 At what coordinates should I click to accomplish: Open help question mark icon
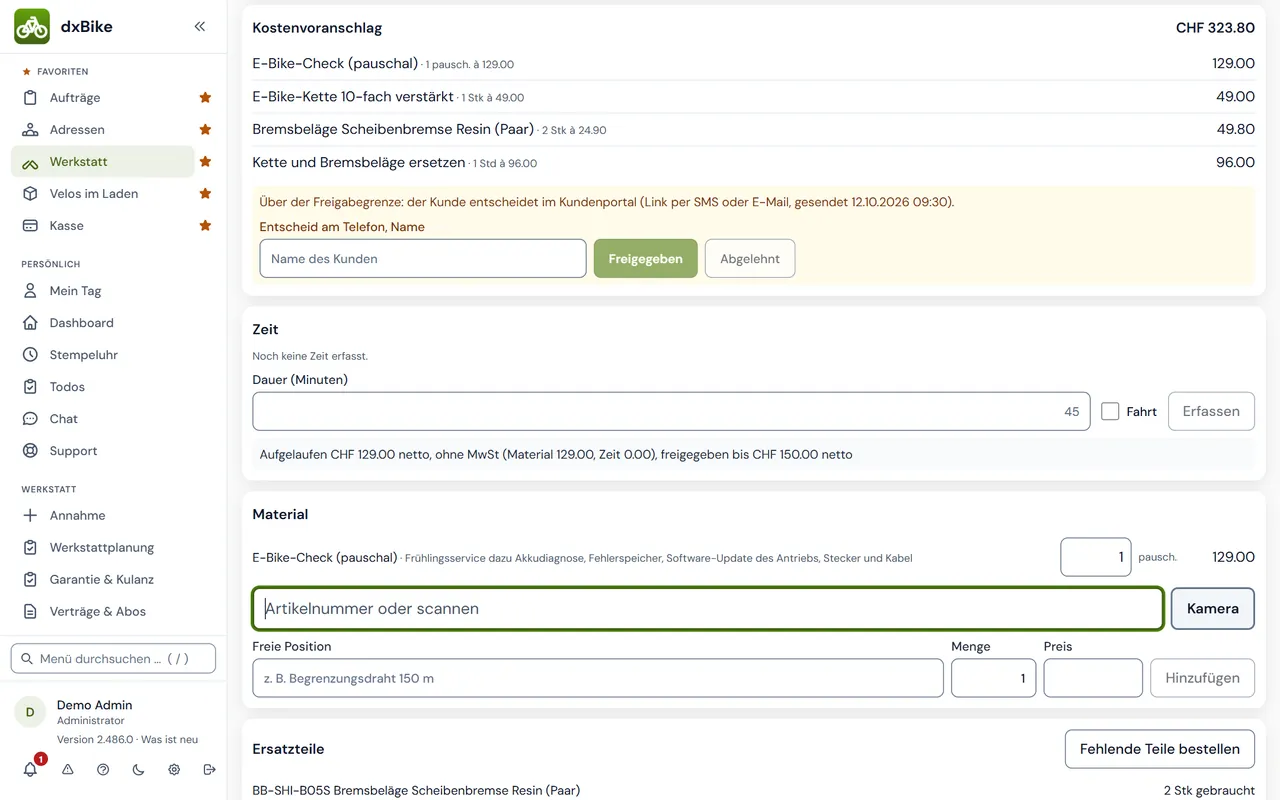(103, 770)
